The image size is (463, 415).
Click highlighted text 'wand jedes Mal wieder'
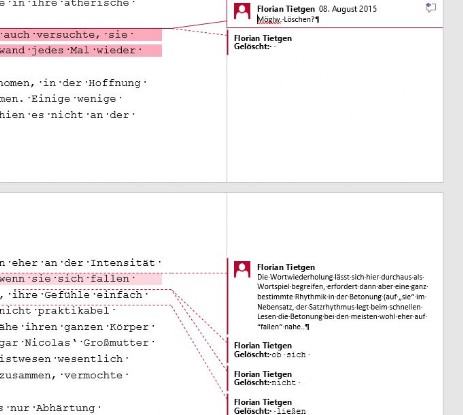71,50
